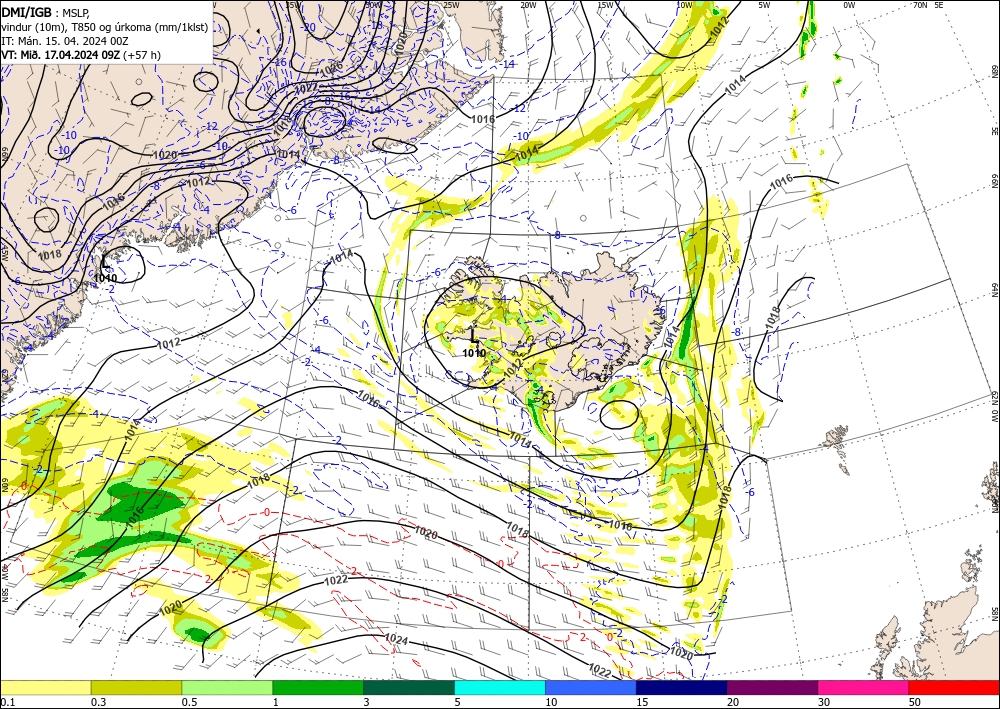1000x709 pixels.
Task: Select the light green 0.5–1 legend swatch
Action: tap(227, 687)
